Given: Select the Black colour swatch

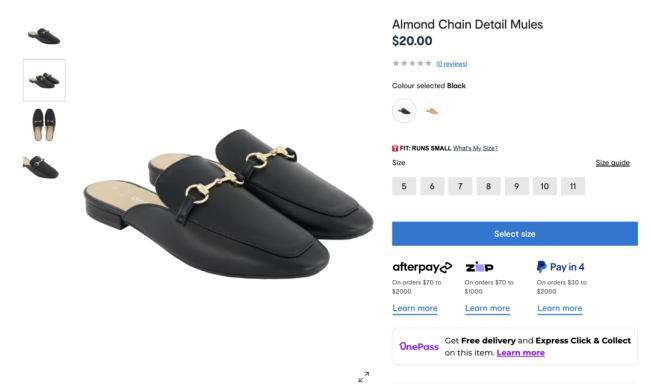Looking at the screenshot, I should click(404, 111).
